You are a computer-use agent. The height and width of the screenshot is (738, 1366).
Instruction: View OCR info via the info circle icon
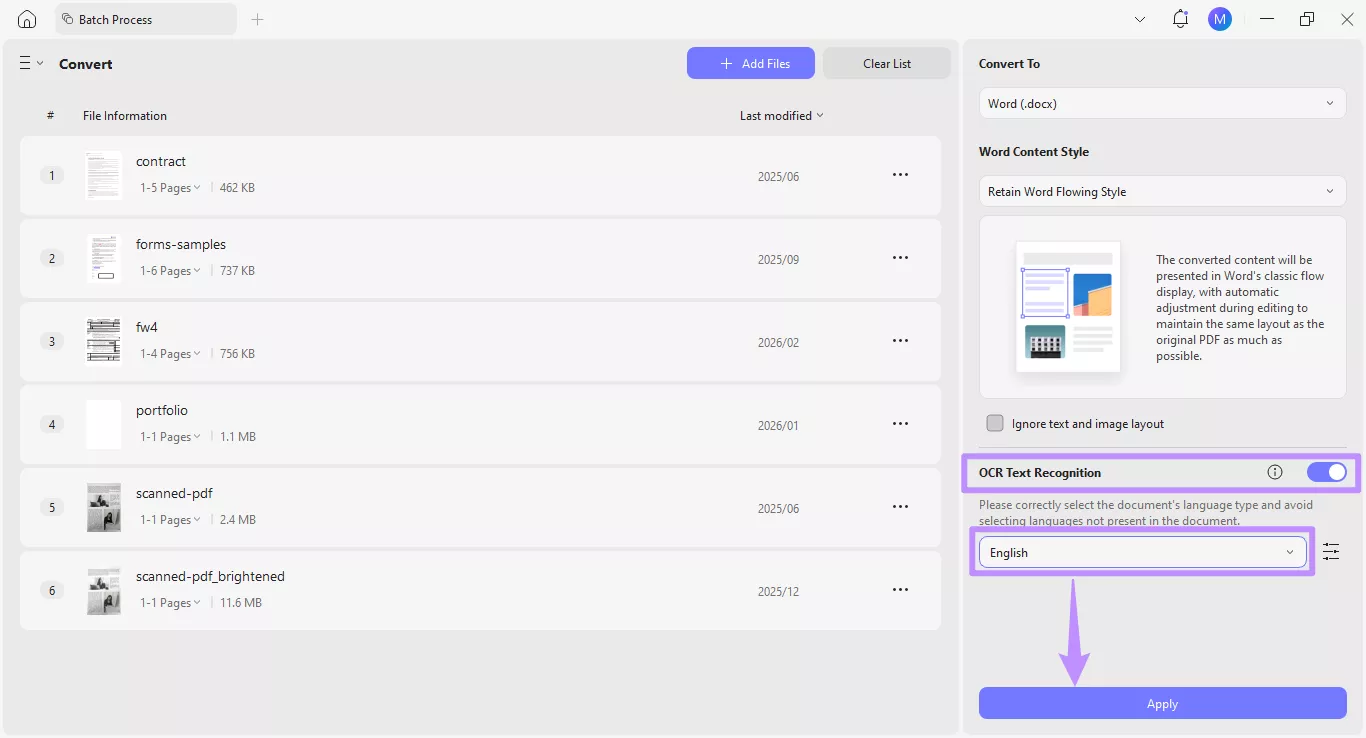click(1275, 472)
